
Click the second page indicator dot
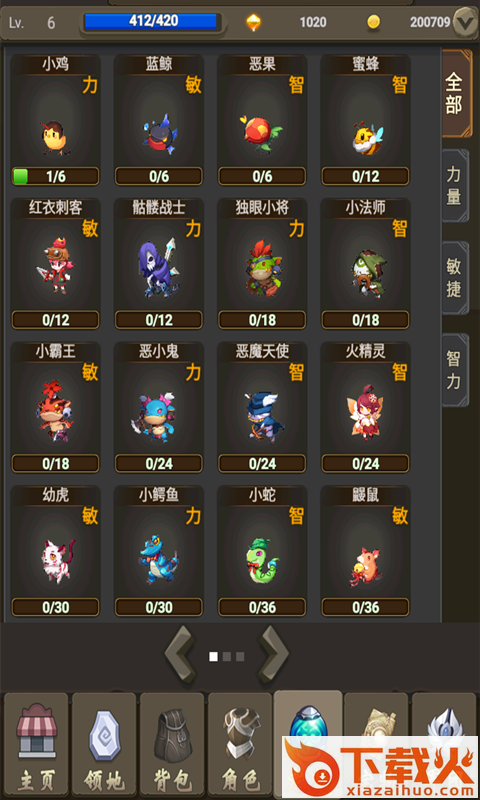coord(227,657)
